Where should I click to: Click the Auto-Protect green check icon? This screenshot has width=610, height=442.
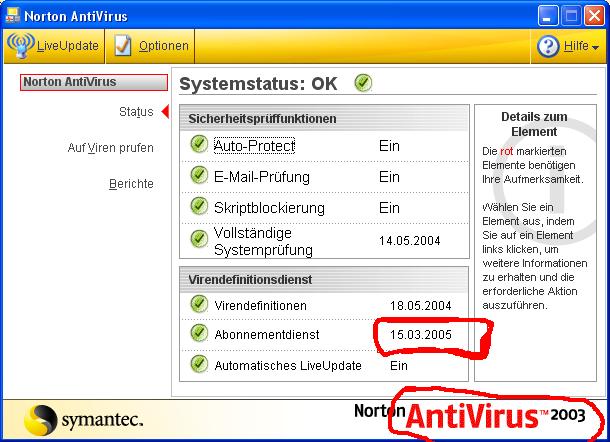pyautogui.click(x=199, y=144)
